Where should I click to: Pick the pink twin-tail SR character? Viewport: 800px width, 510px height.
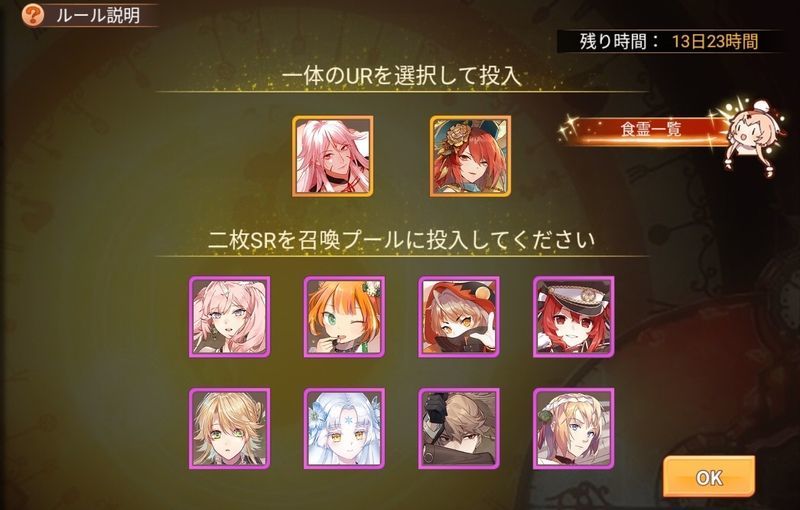point(230,317)
